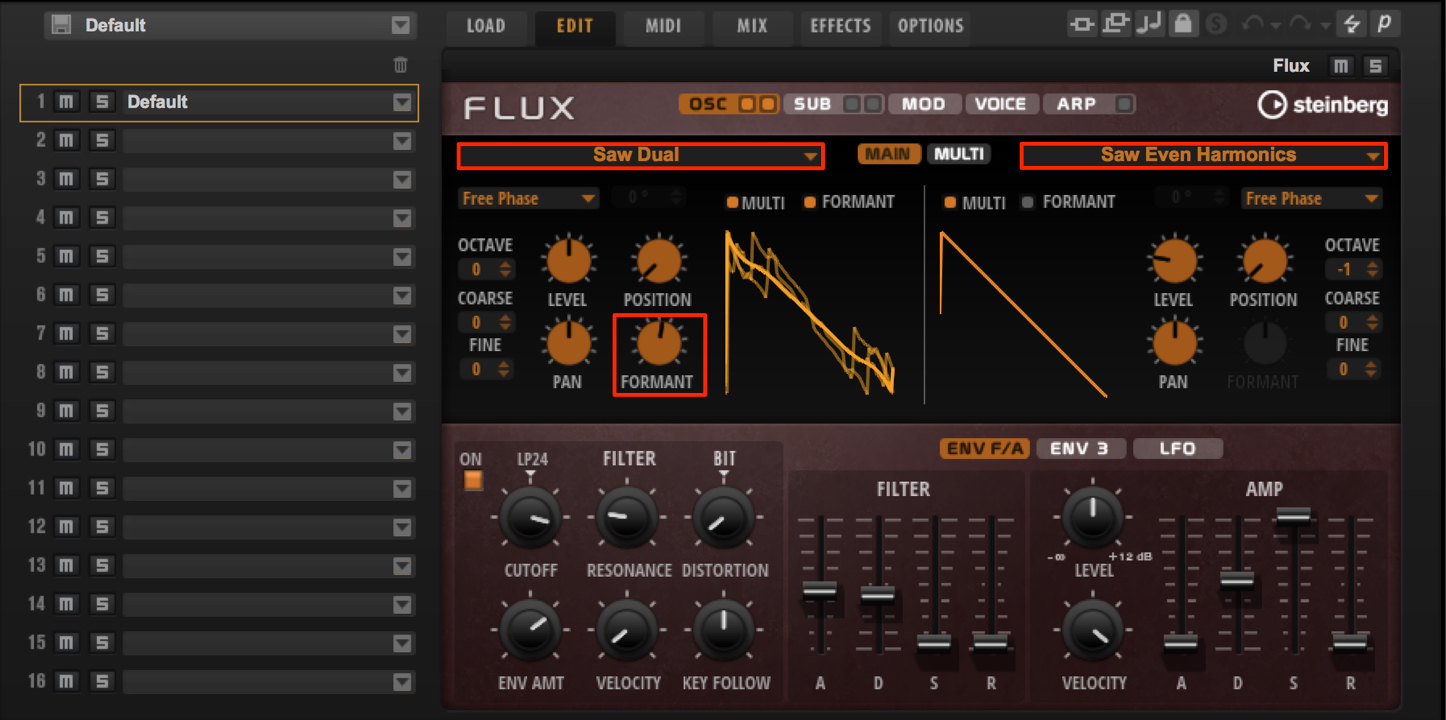
Task: Click the stacked-boxes icon in top toolbar
Action: tap(1116, 24)
